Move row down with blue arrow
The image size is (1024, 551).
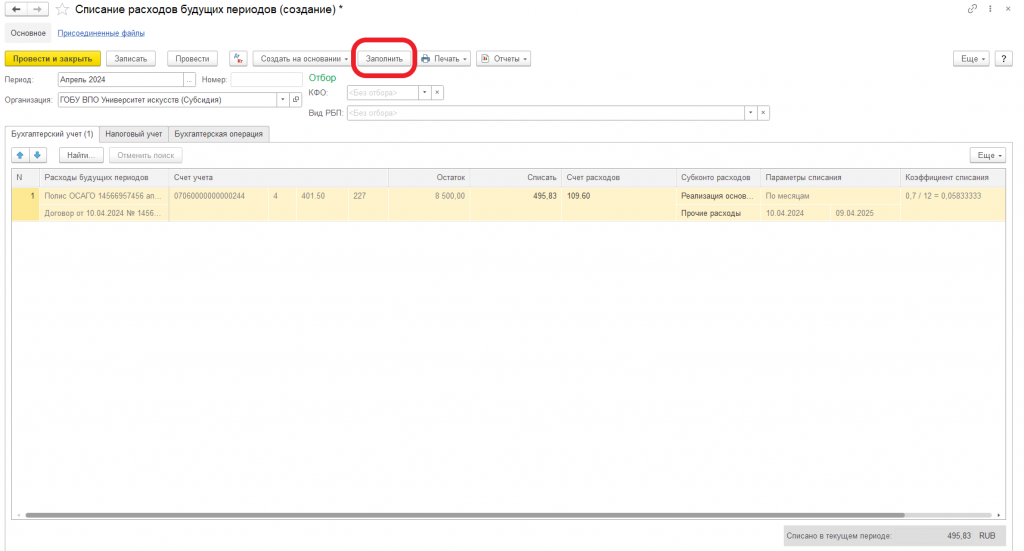point(37,155)
